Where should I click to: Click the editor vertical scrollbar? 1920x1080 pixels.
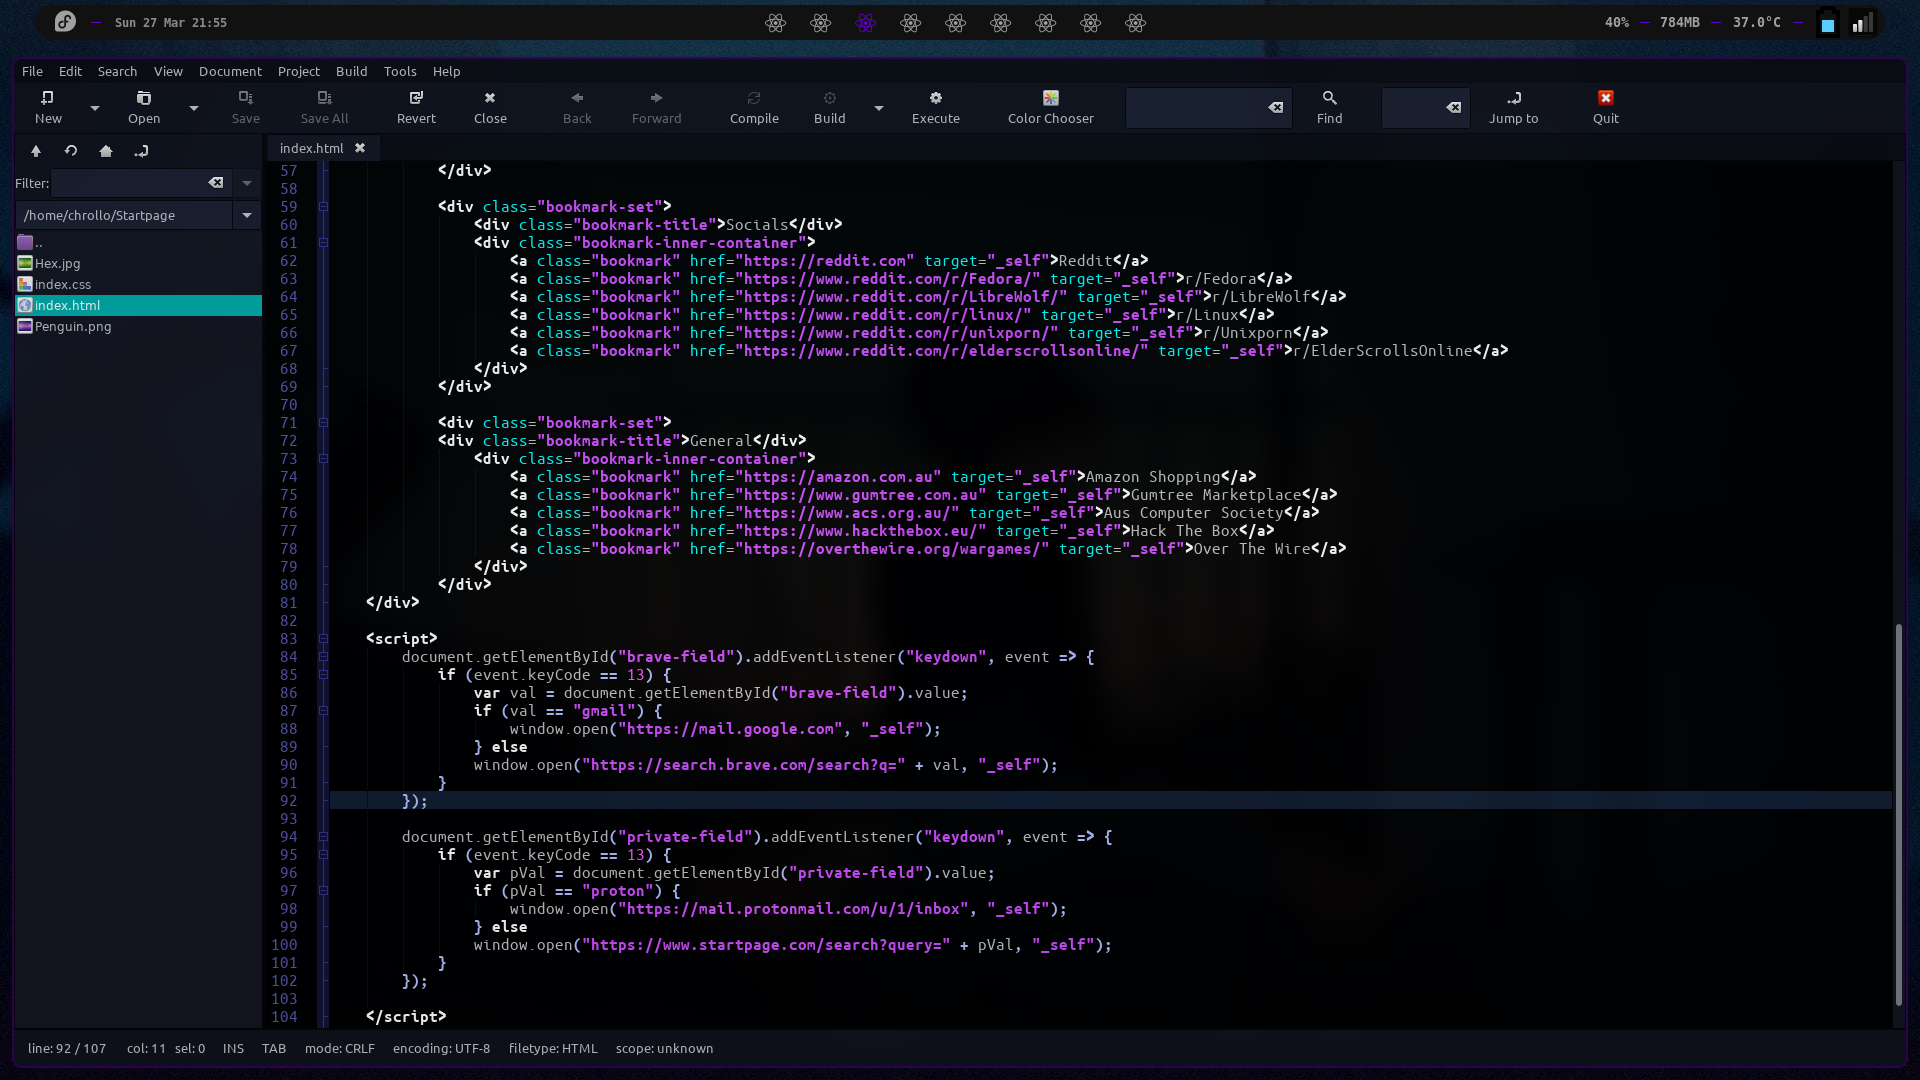[x=1898, y=815]
